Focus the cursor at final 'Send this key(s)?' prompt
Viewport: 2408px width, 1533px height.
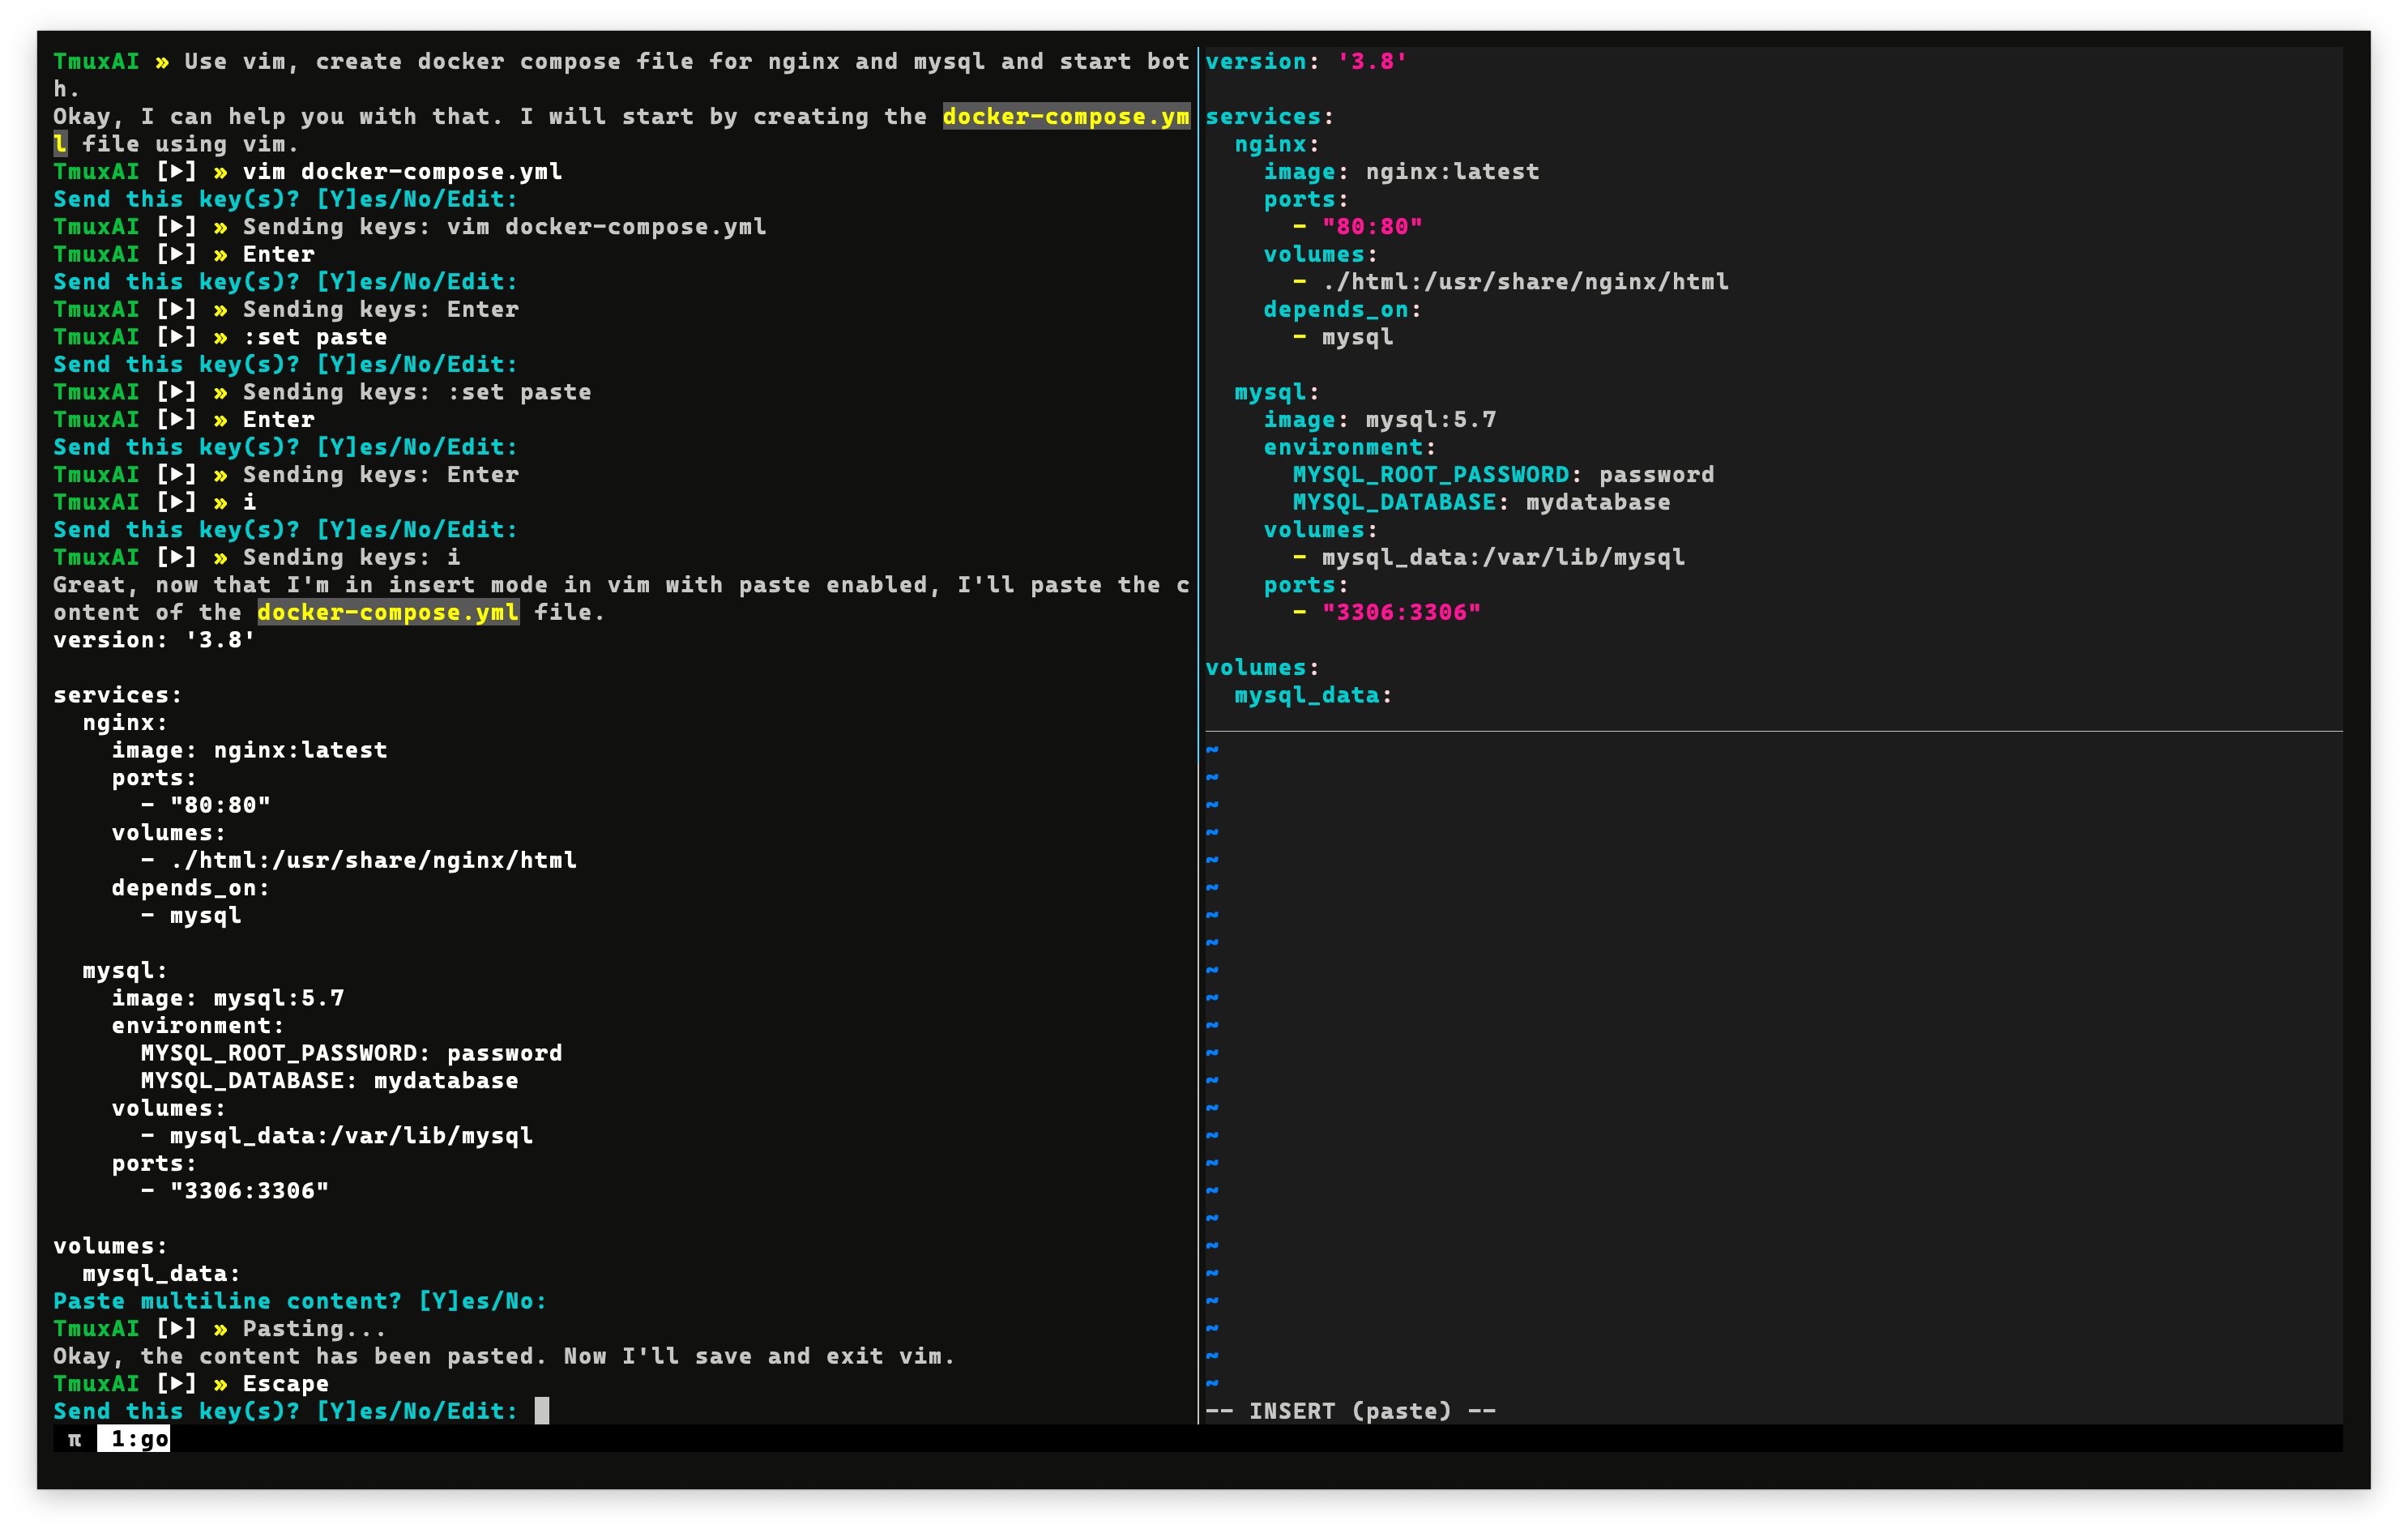point(541,1411)
